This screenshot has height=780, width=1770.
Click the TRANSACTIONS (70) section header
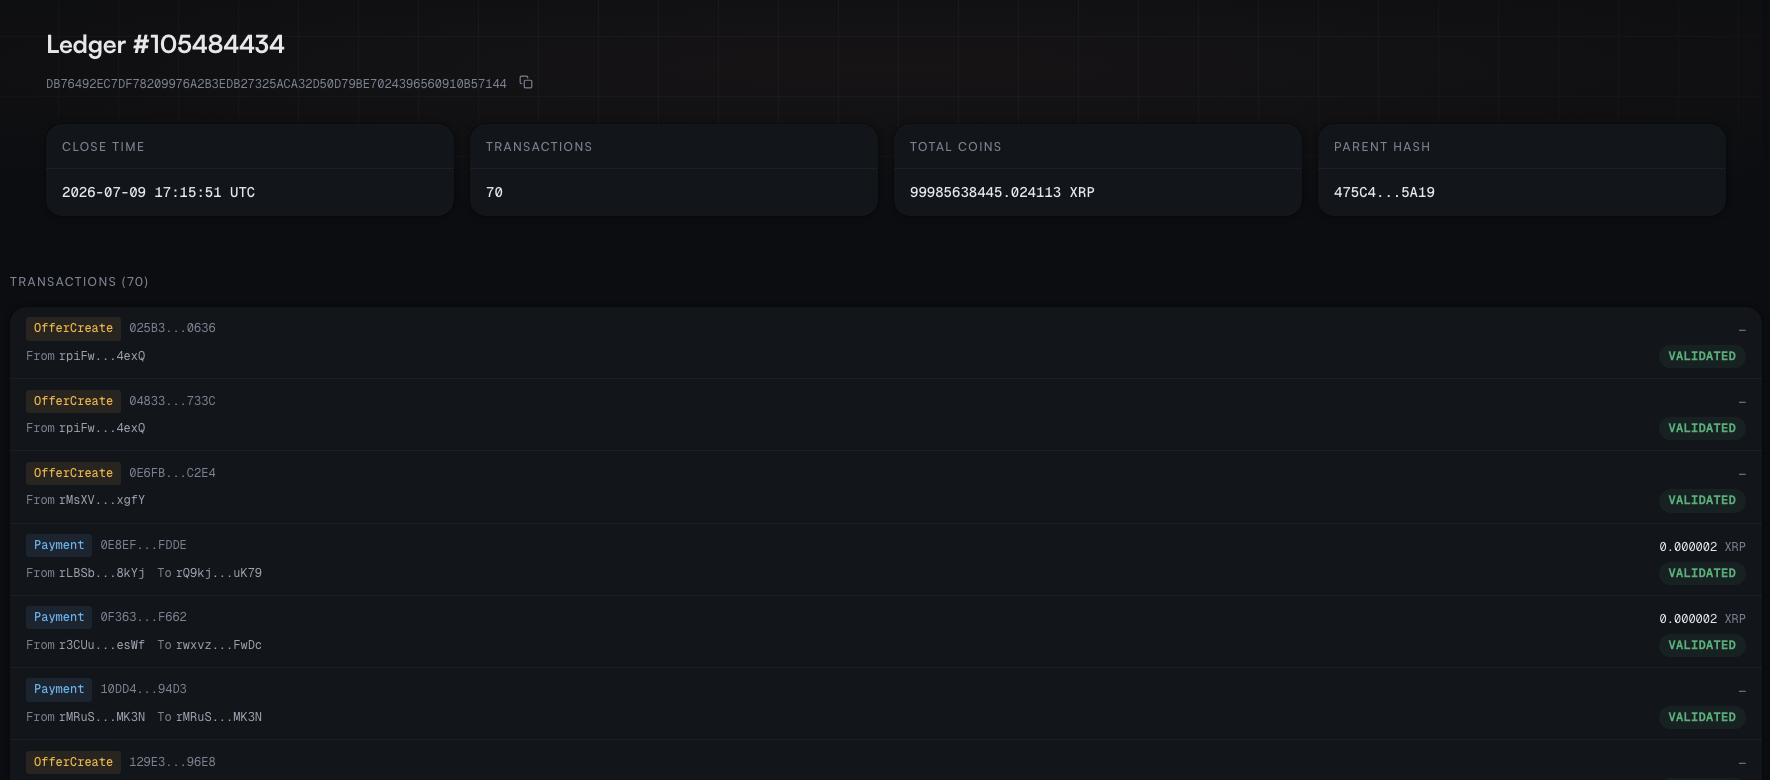click(x=79, y=282)
